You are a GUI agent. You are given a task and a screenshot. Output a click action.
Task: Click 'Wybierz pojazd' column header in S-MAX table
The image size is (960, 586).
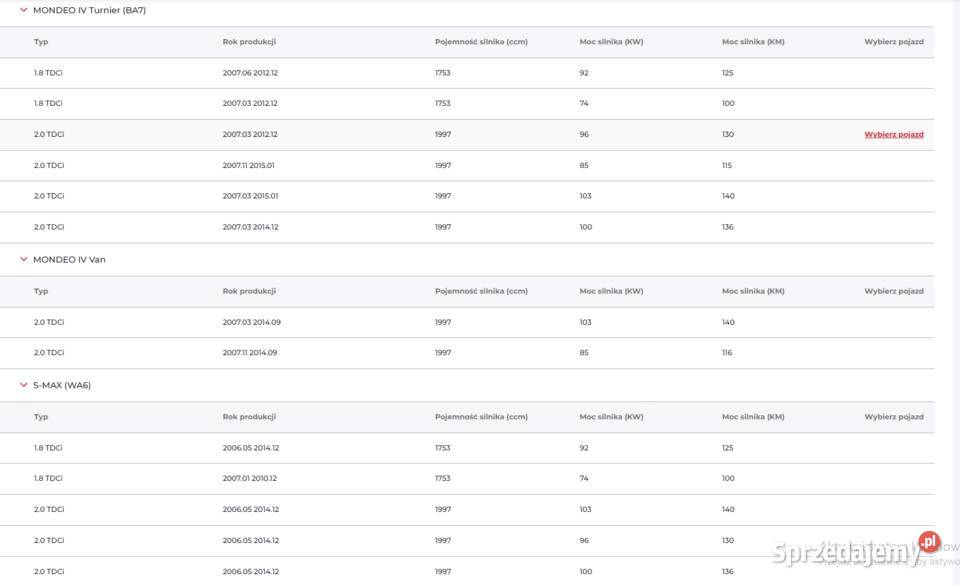[894, 417]
